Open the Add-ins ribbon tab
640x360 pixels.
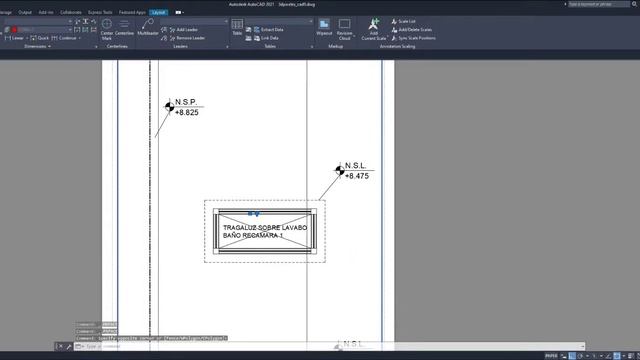click(x=46, y=12)
